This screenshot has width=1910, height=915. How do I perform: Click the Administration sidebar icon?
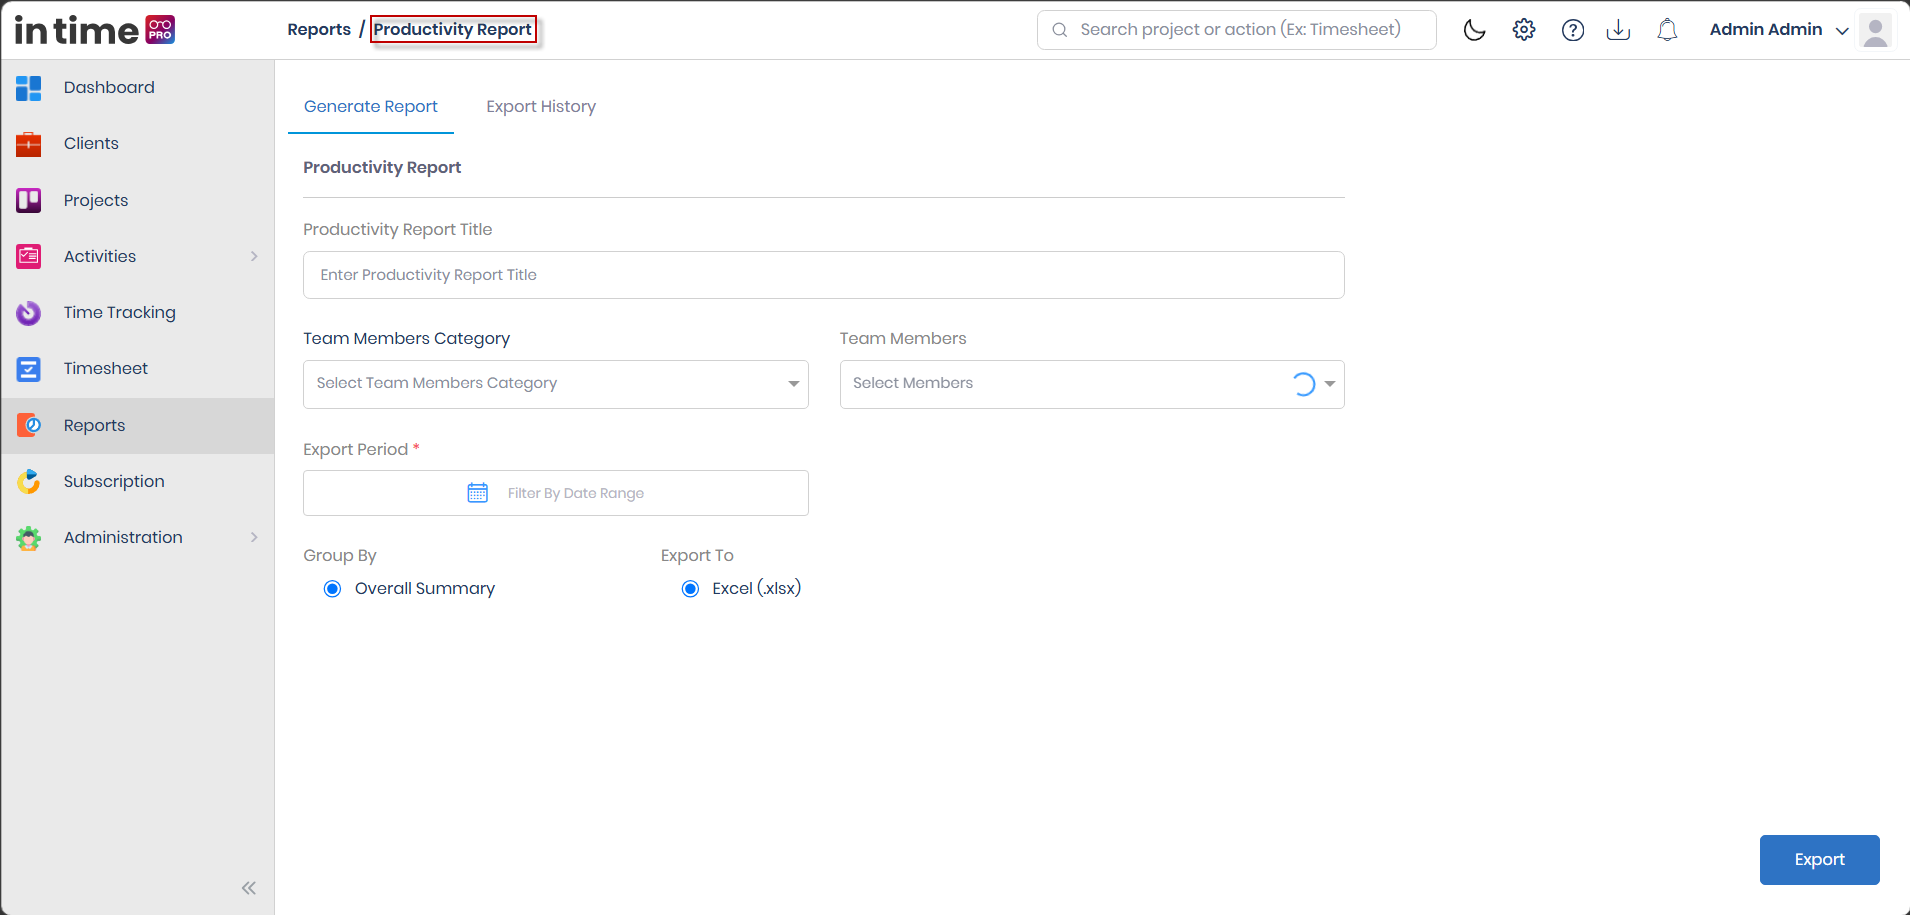pos(29,538)
